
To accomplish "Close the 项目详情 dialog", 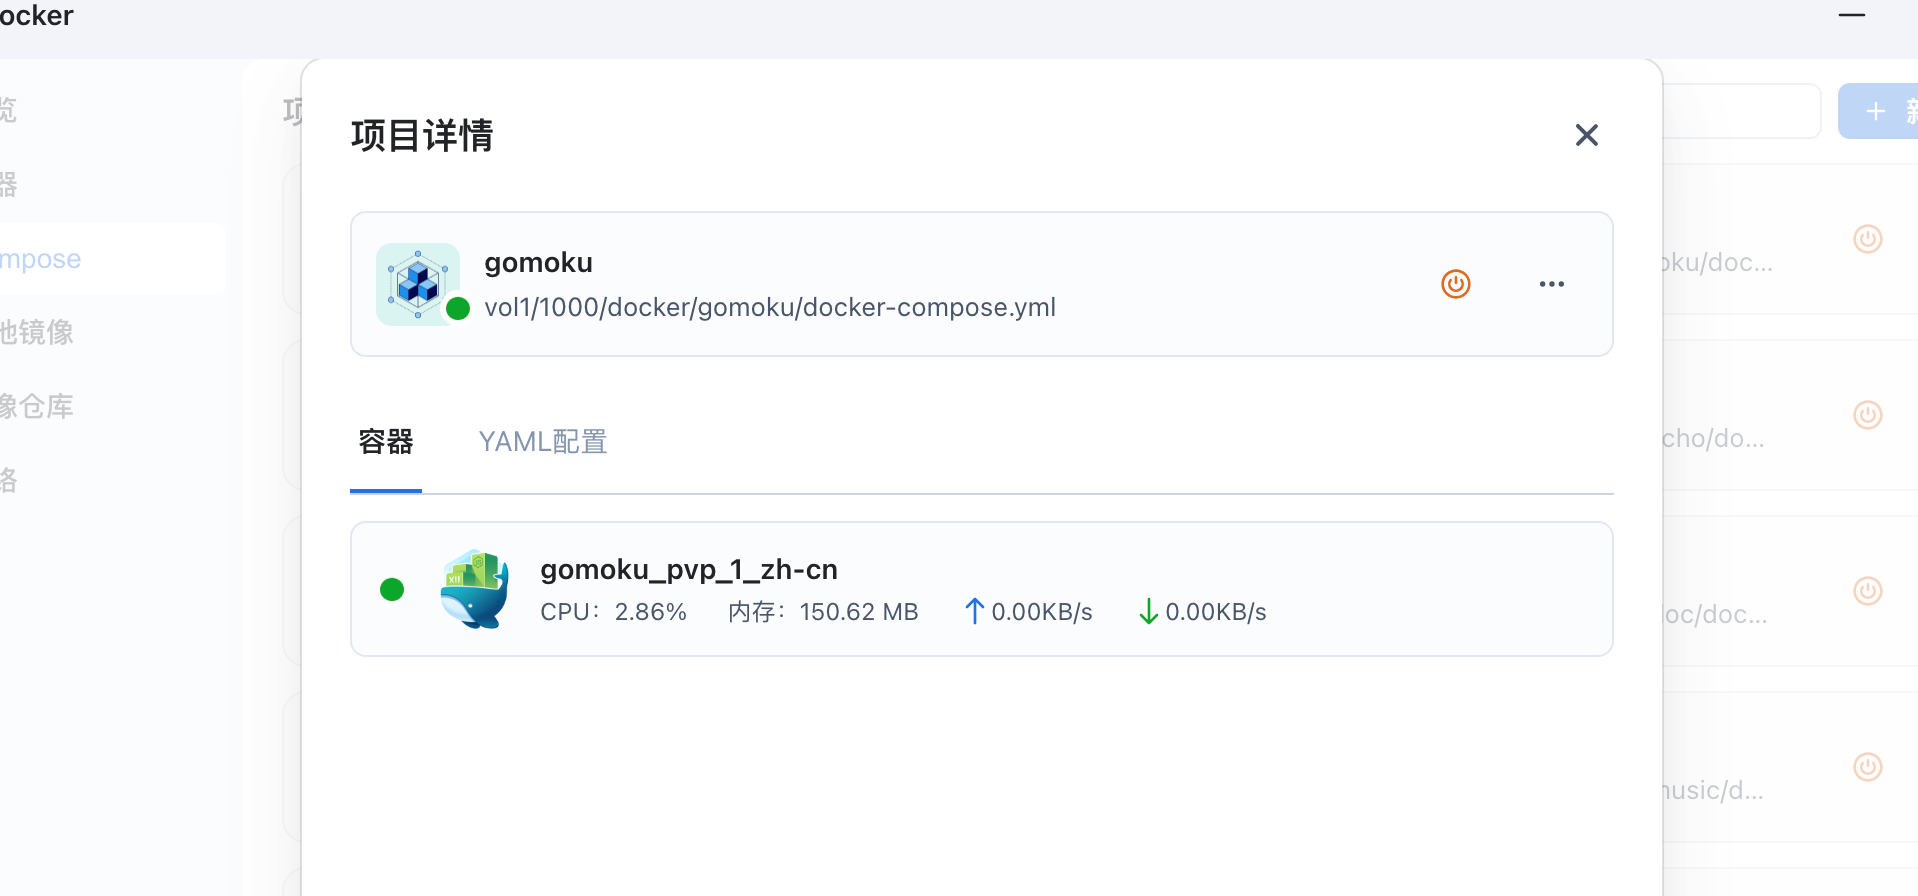I will (x=1586, y=135).
